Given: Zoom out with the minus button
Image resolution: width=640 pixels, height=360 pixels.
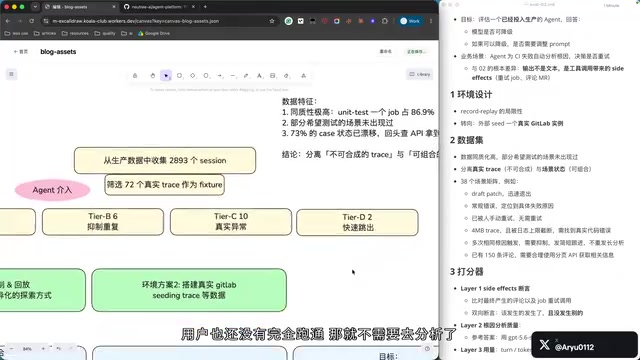Looking at the screenshot, I should 11,349.
